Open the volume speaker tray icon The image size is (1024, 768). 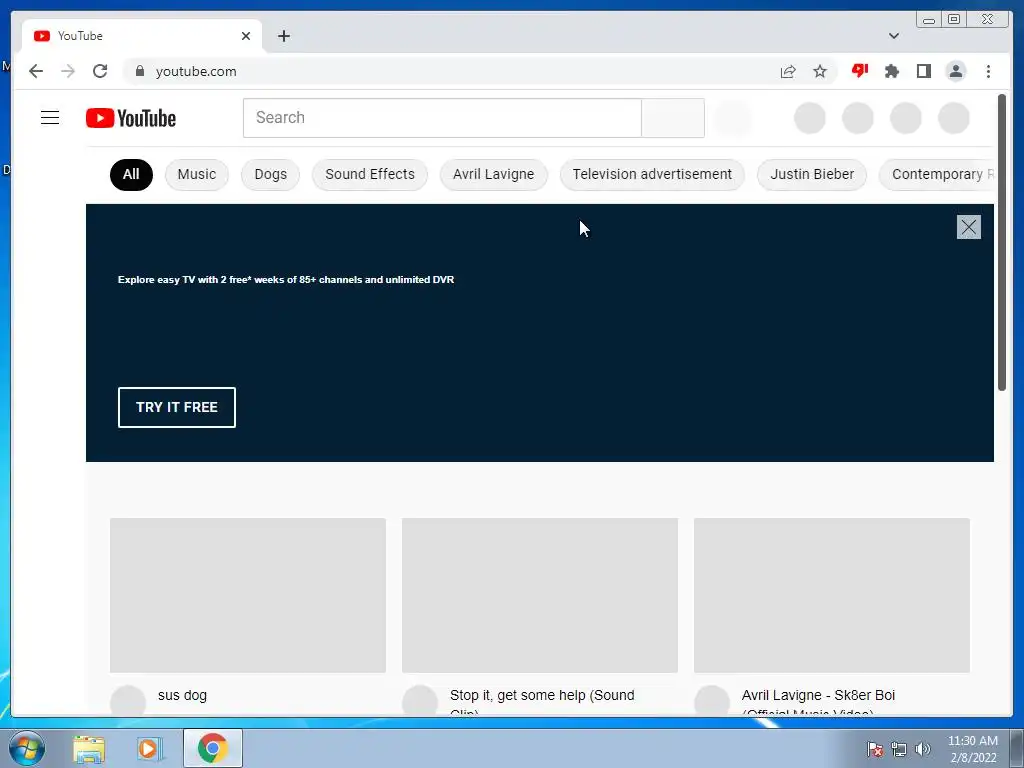tap(922, 749)
